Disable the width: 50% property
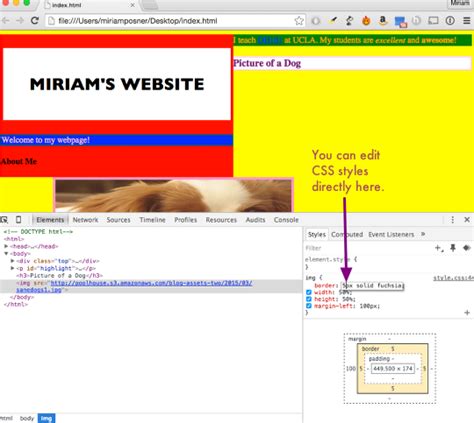 click(x=309, y=292)
